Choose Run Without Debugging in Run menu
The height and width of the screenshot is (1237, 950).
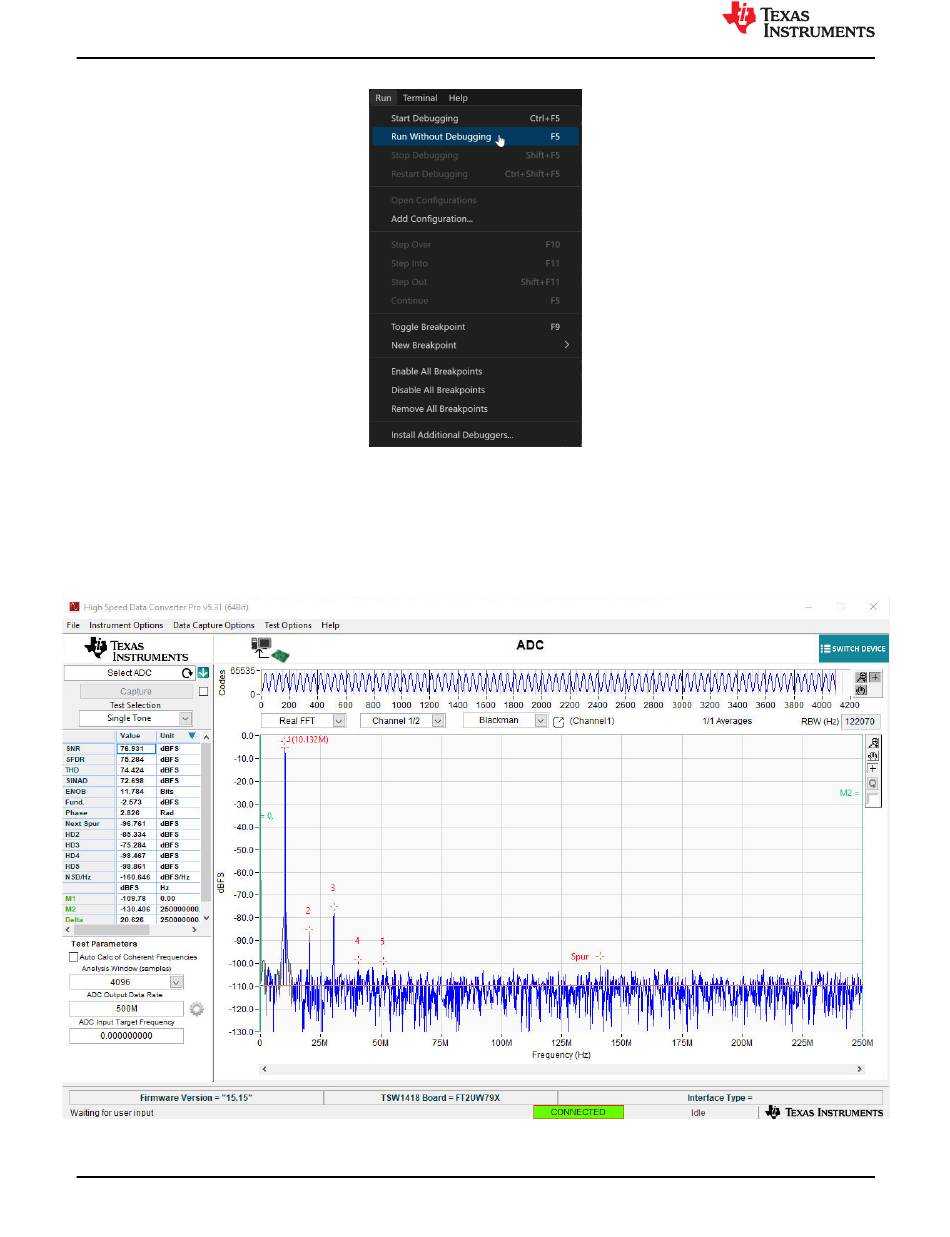pyautogui.click(x=476, y=137)
